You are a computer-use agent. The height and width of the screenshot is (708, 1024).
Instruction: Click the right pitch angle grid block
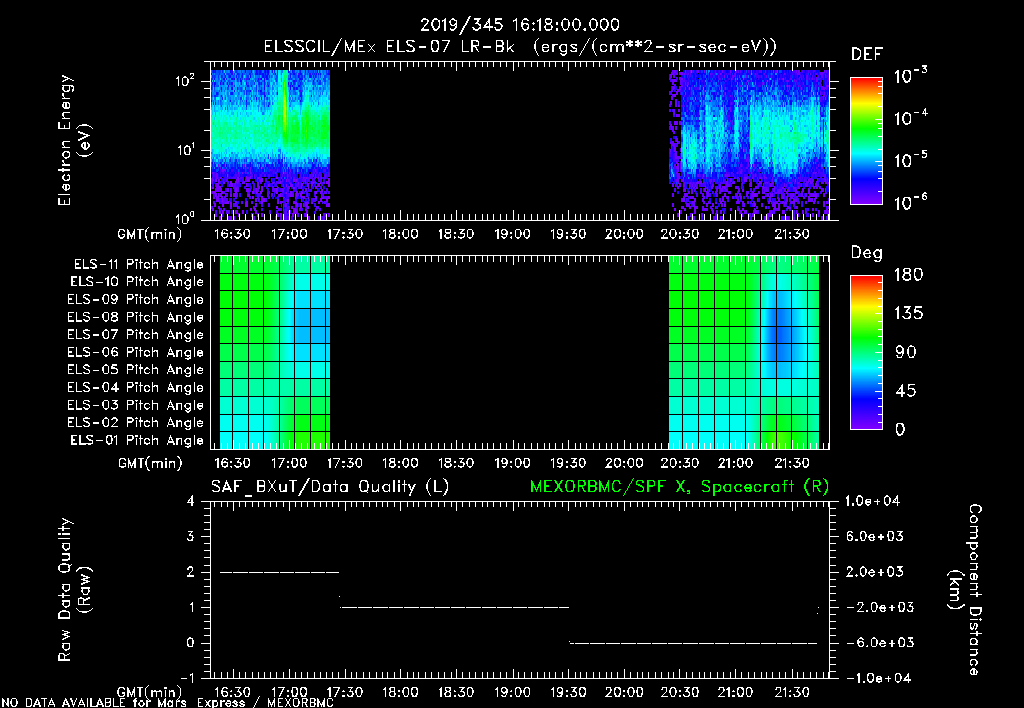pyautogui.click(x=744, y=352)
